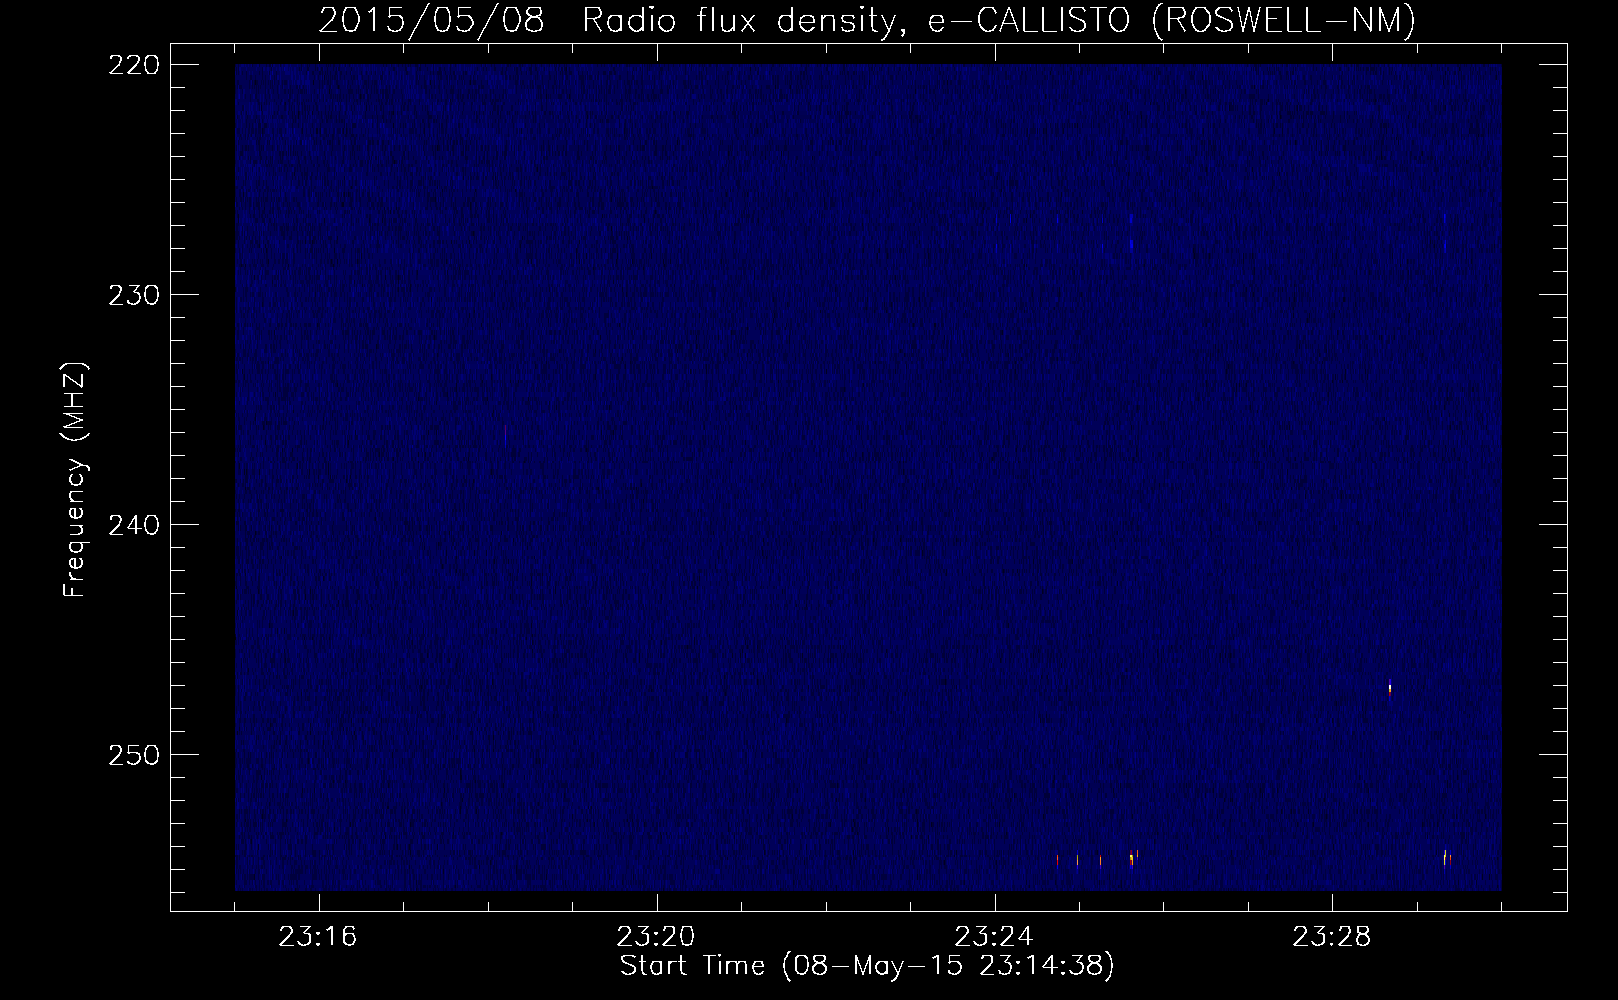This screenshot has width=1618, height=1000.
Task: Select the Start Time (08-May-15 23:14:38) label
Action: point(867,966)
